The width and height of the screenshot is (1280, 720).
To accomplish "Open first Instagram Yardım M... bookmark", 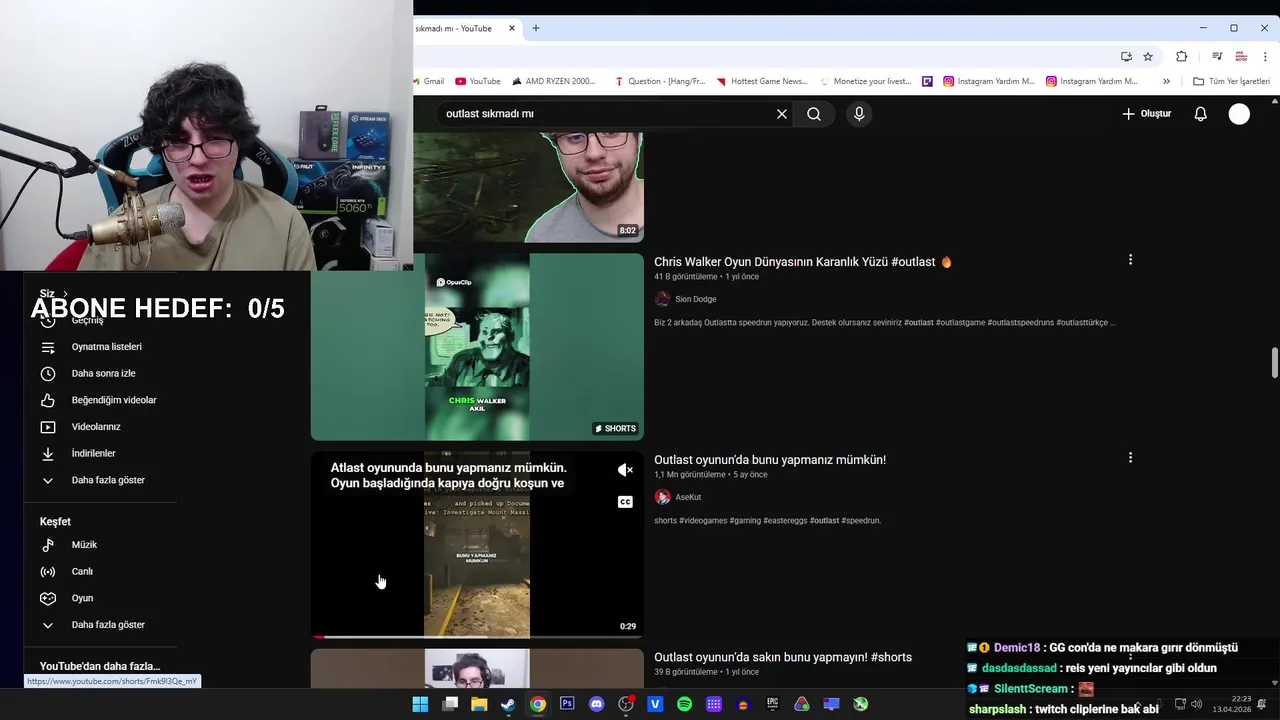I will (989, 81).
